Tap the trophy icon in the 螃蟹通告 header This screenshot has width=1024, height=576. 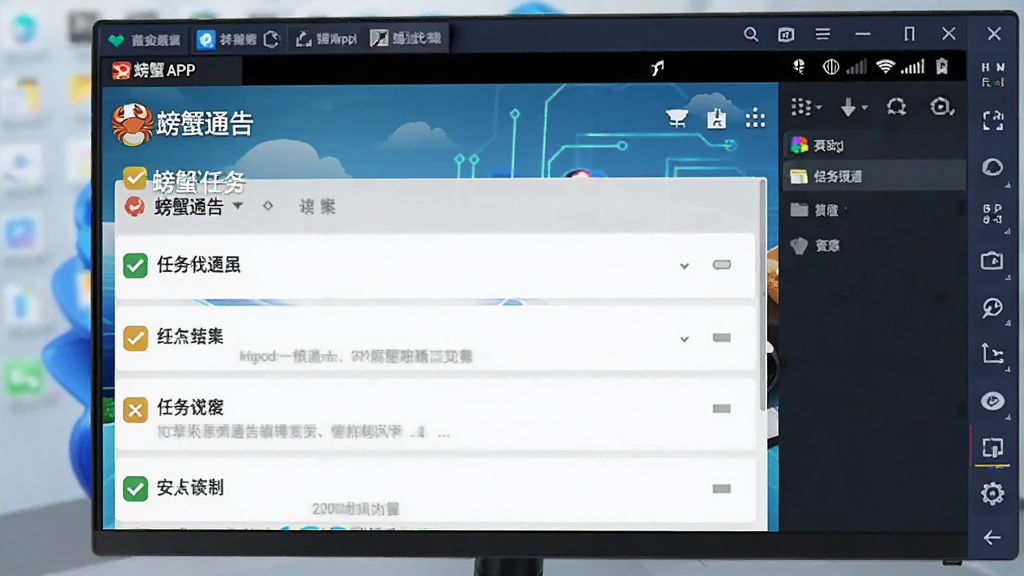click(x=677, y=118)
